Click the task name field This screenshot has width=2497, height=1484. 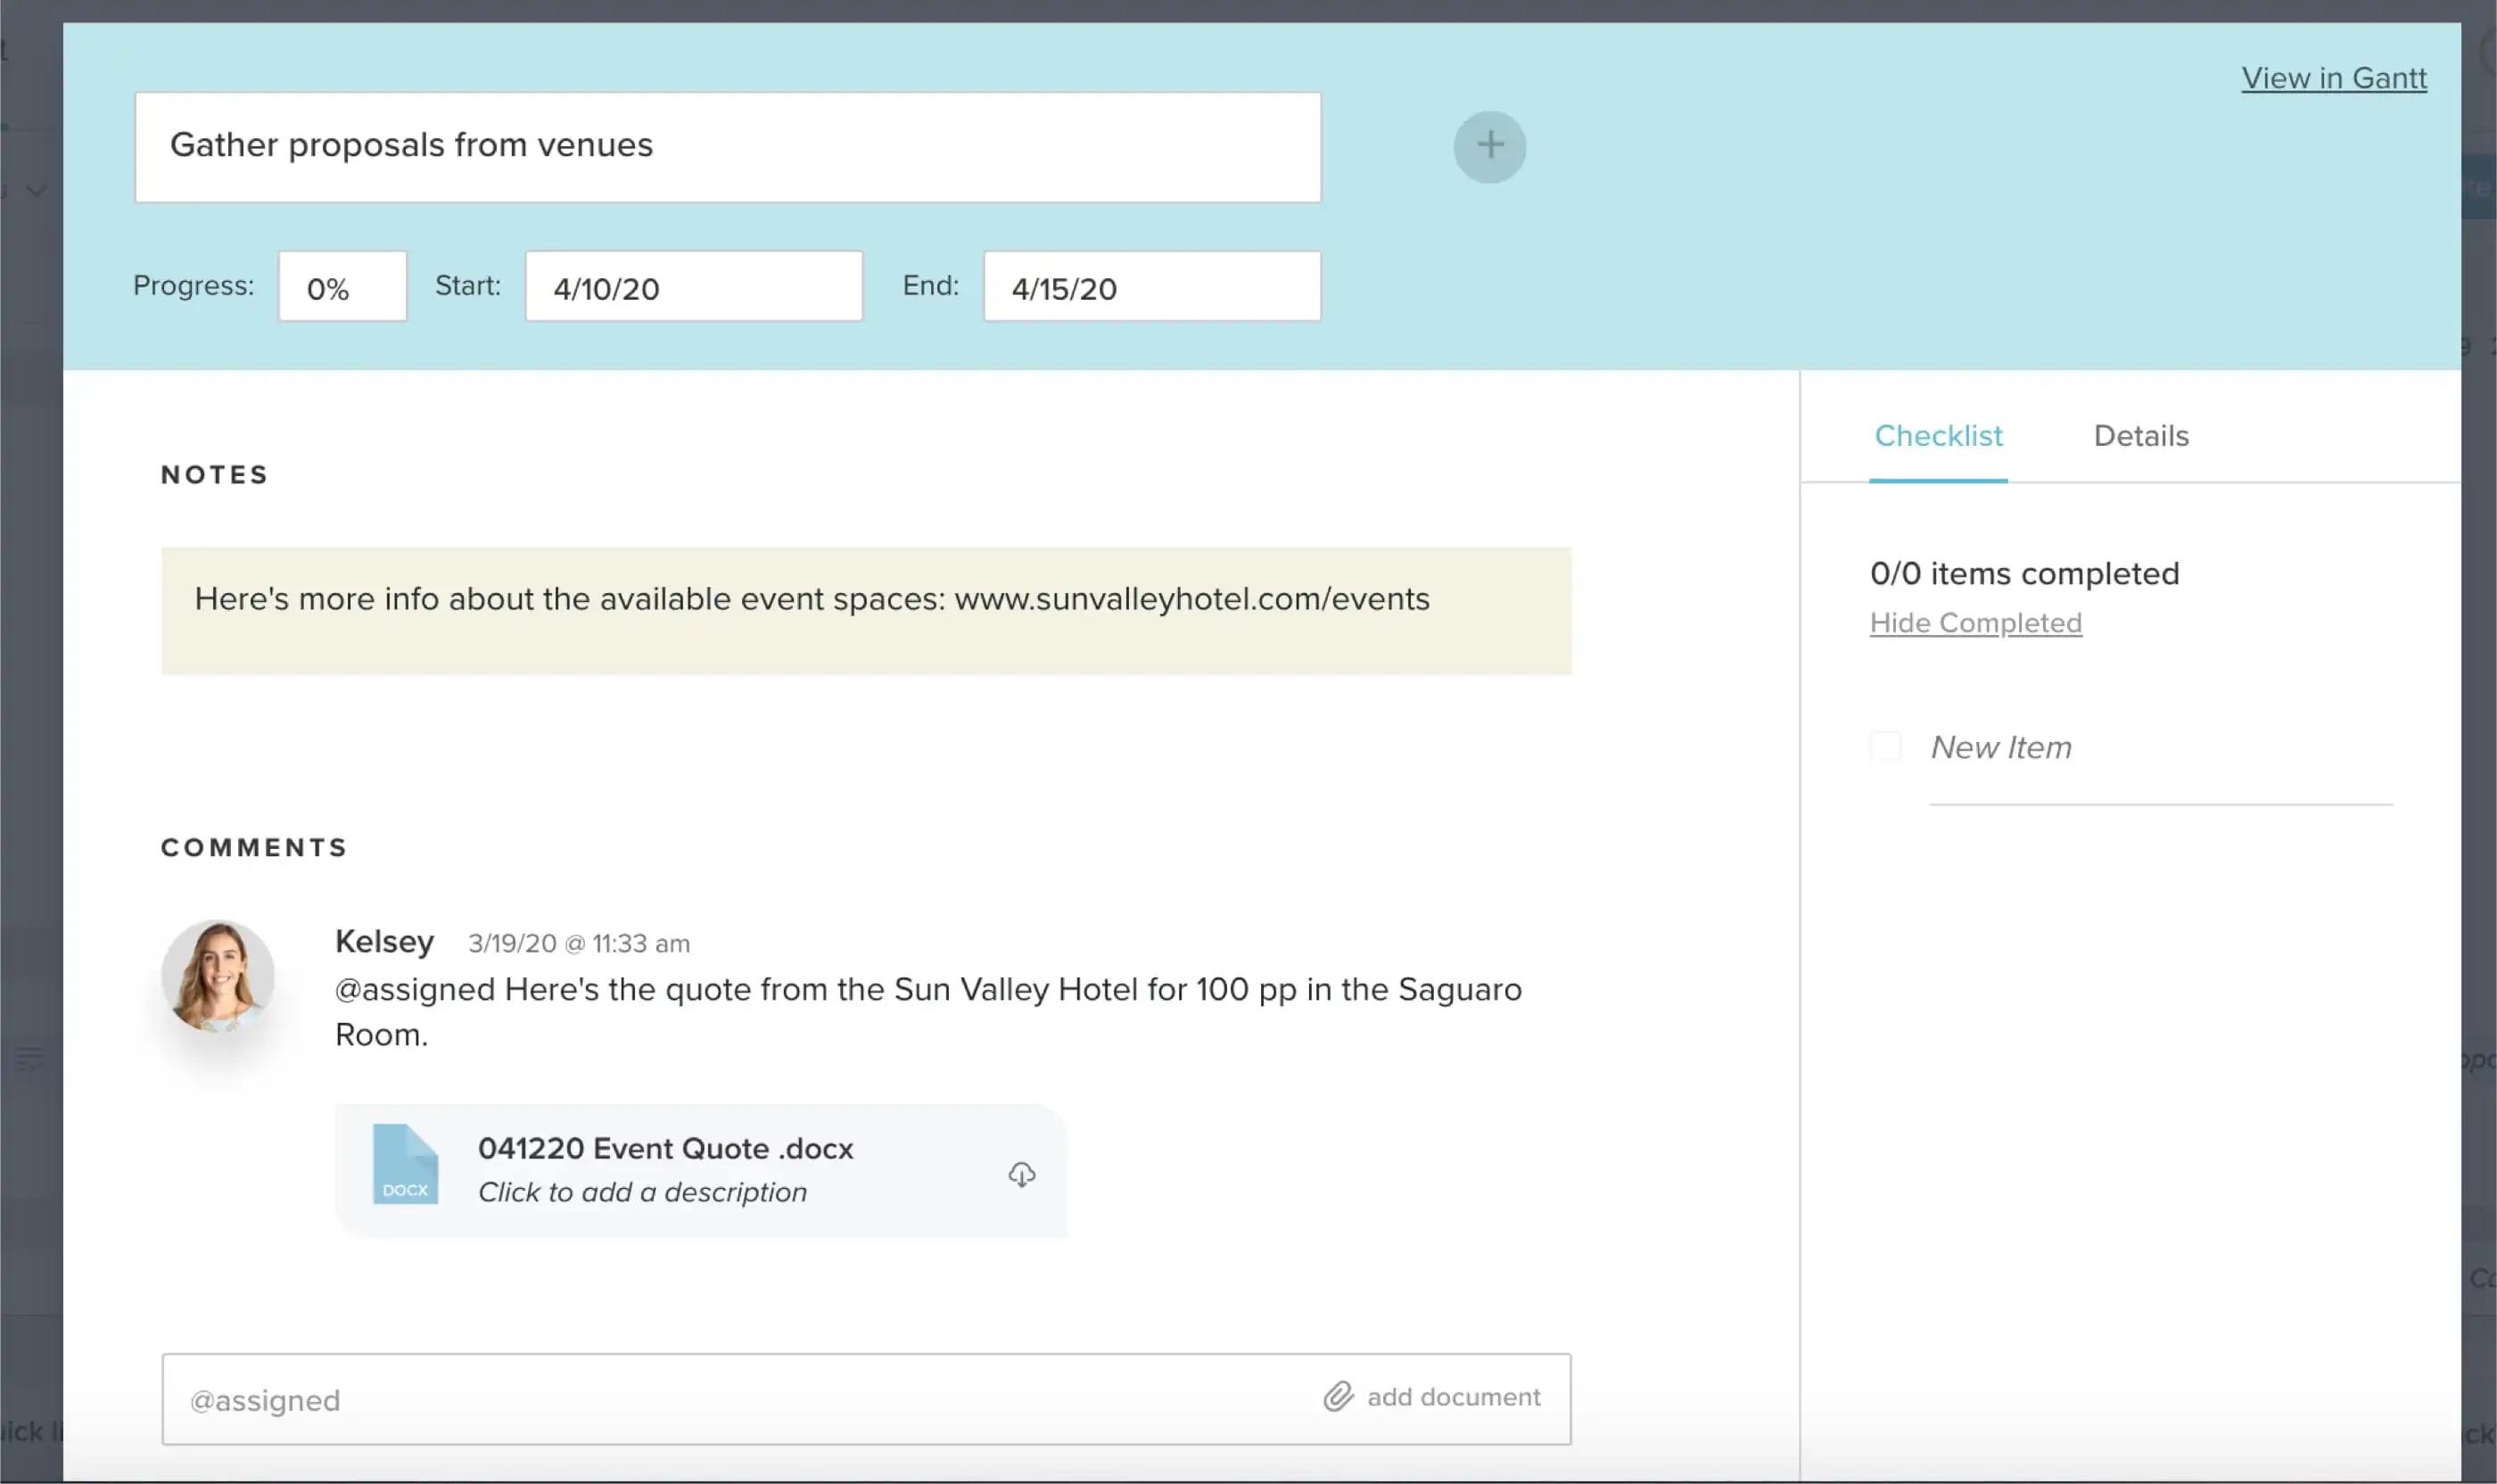(727, 147)
